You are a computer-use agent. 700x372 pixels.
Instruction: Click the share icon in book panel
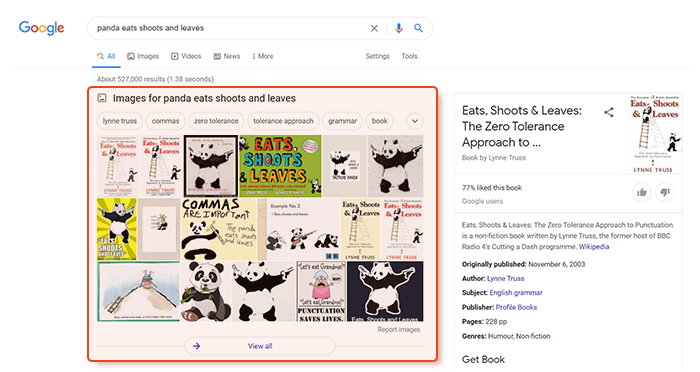(x=608, y=112)
